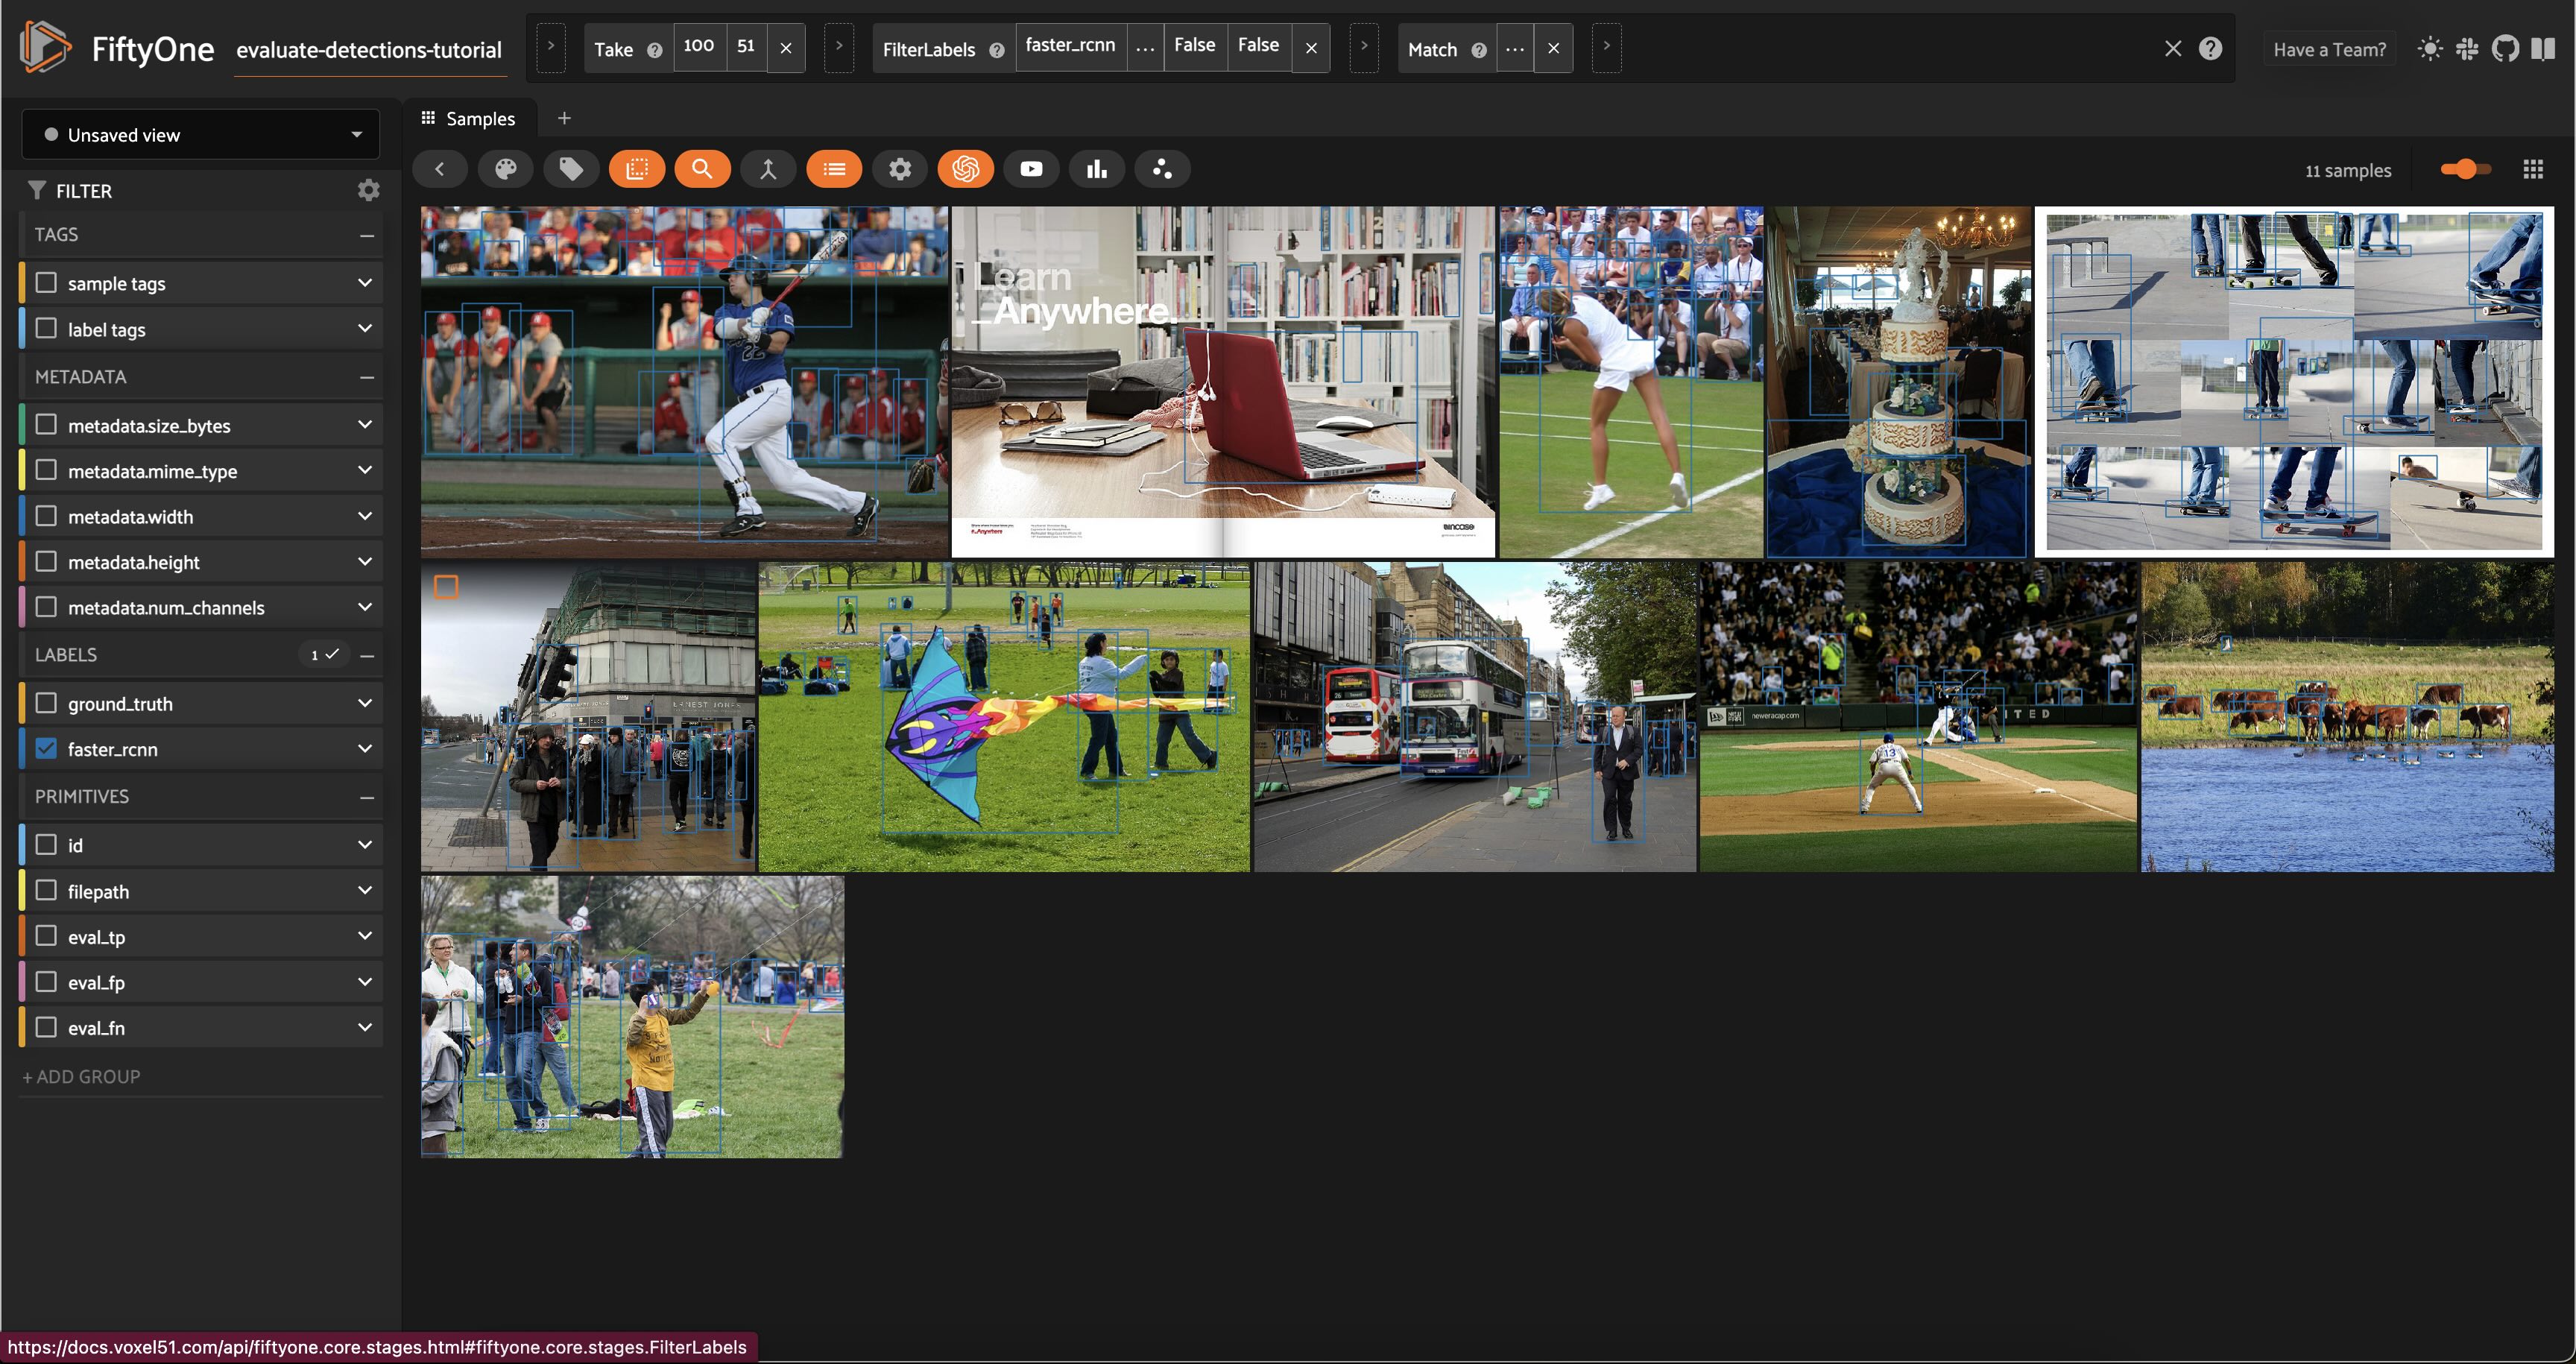Adjust the orange grid zoom slider
This screenshot has height=1364, width=2576.
pyautogui.click(x=2465, y=169)
